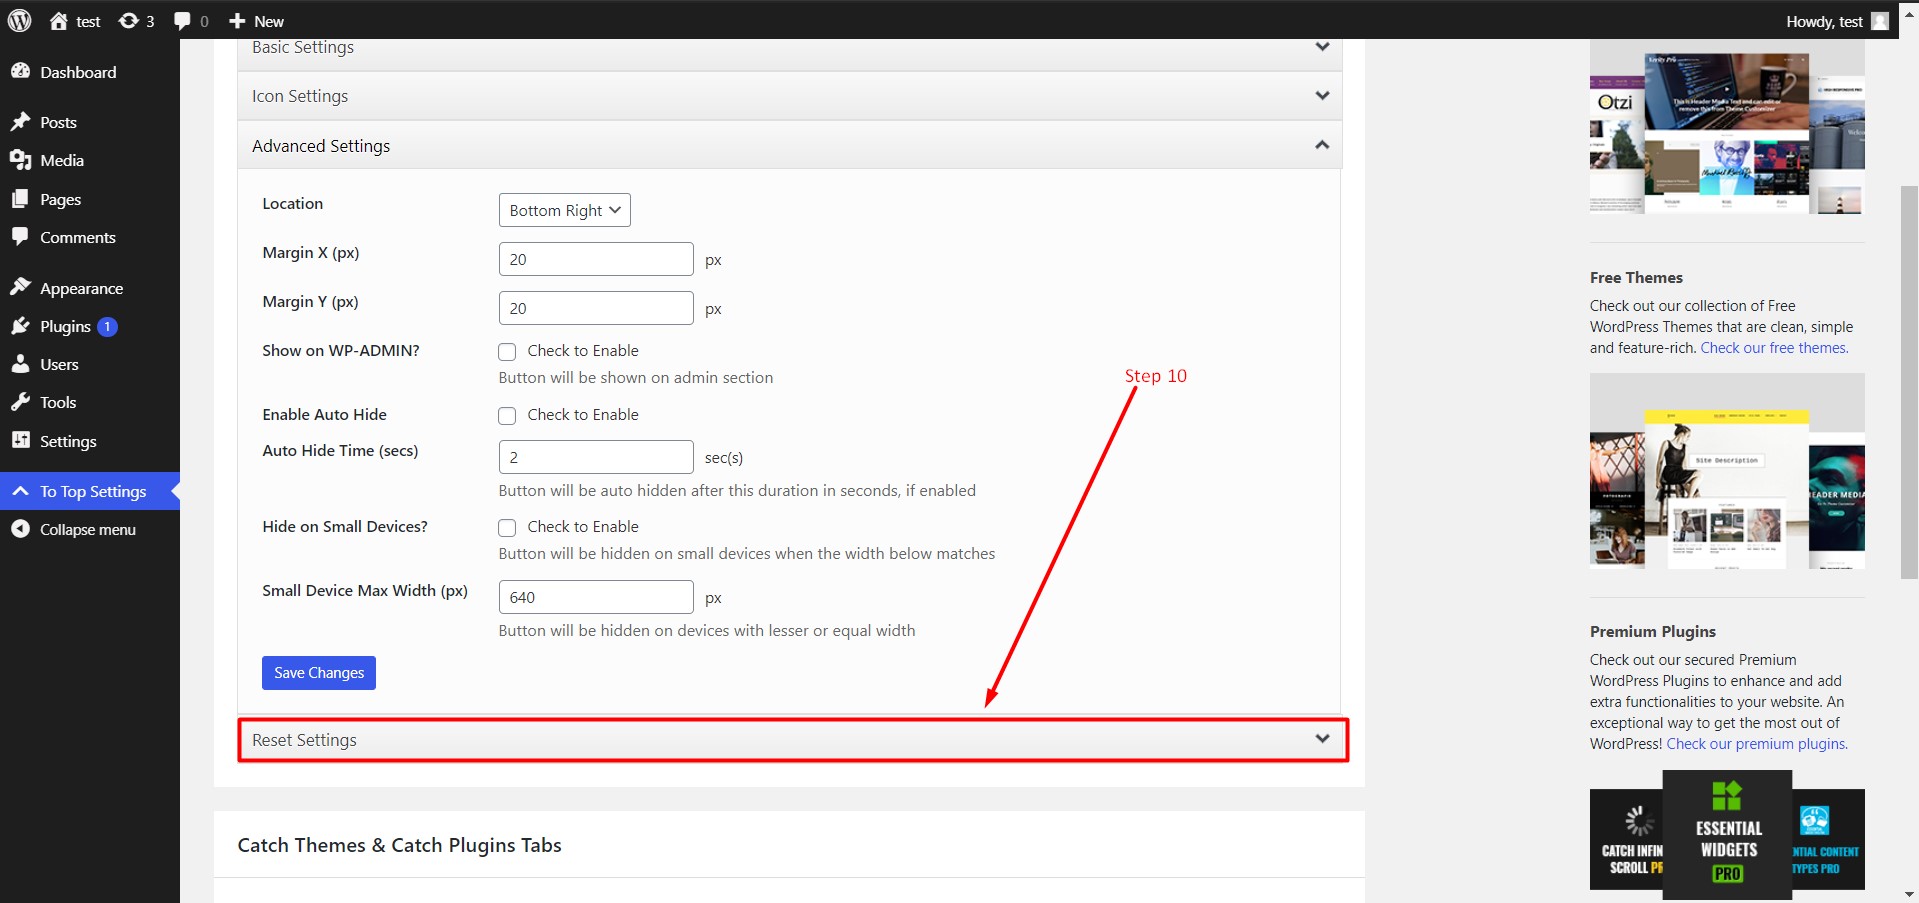Go to Settings menu label
Viewport: 1919px width, 903px height.
(68, 441)
